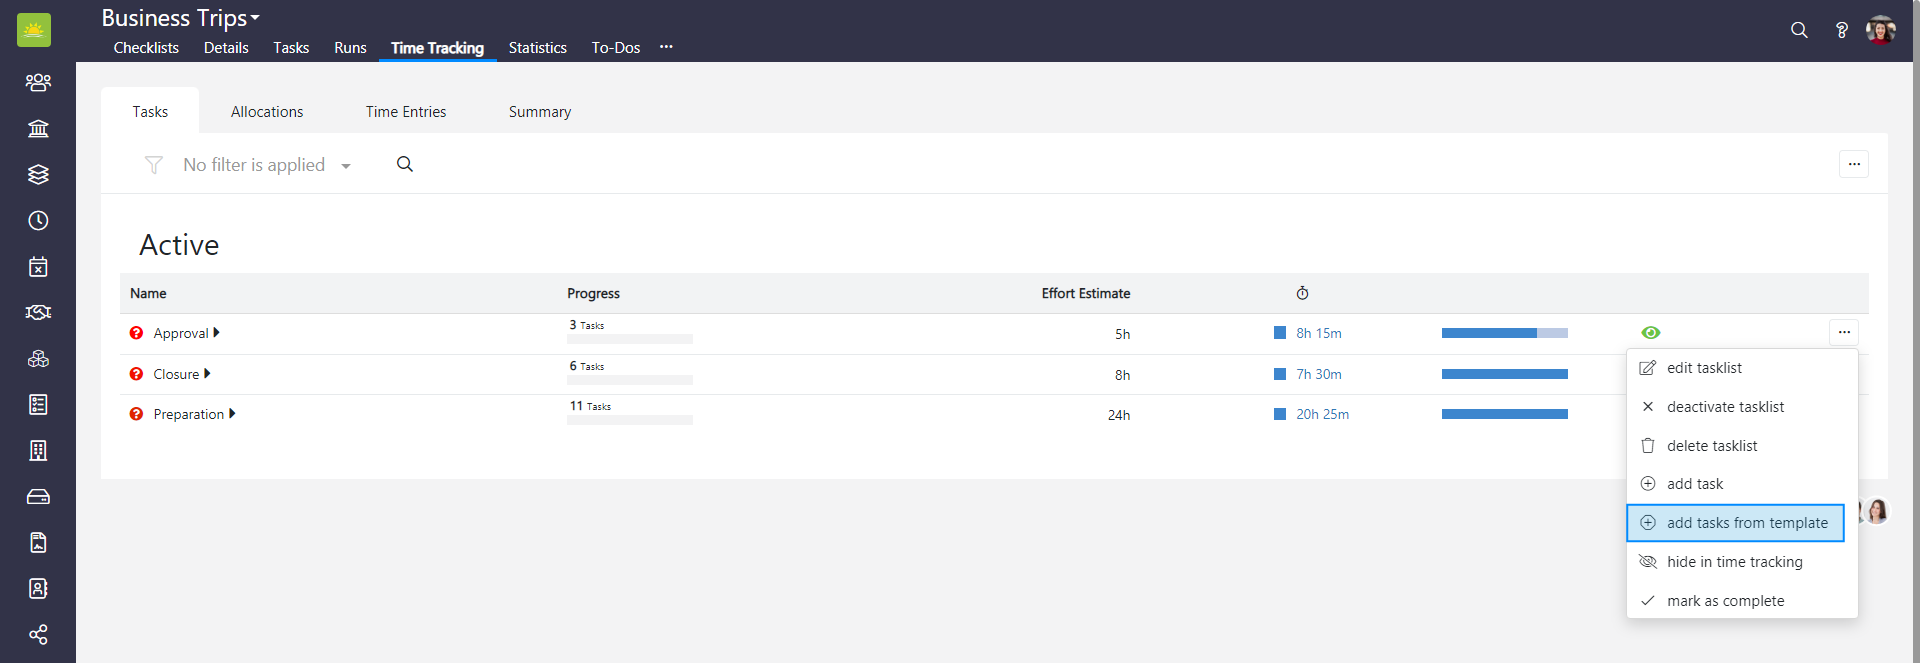Click the clock icon in the left sidebar
The image size is (1920, 663).
[38, 221]
